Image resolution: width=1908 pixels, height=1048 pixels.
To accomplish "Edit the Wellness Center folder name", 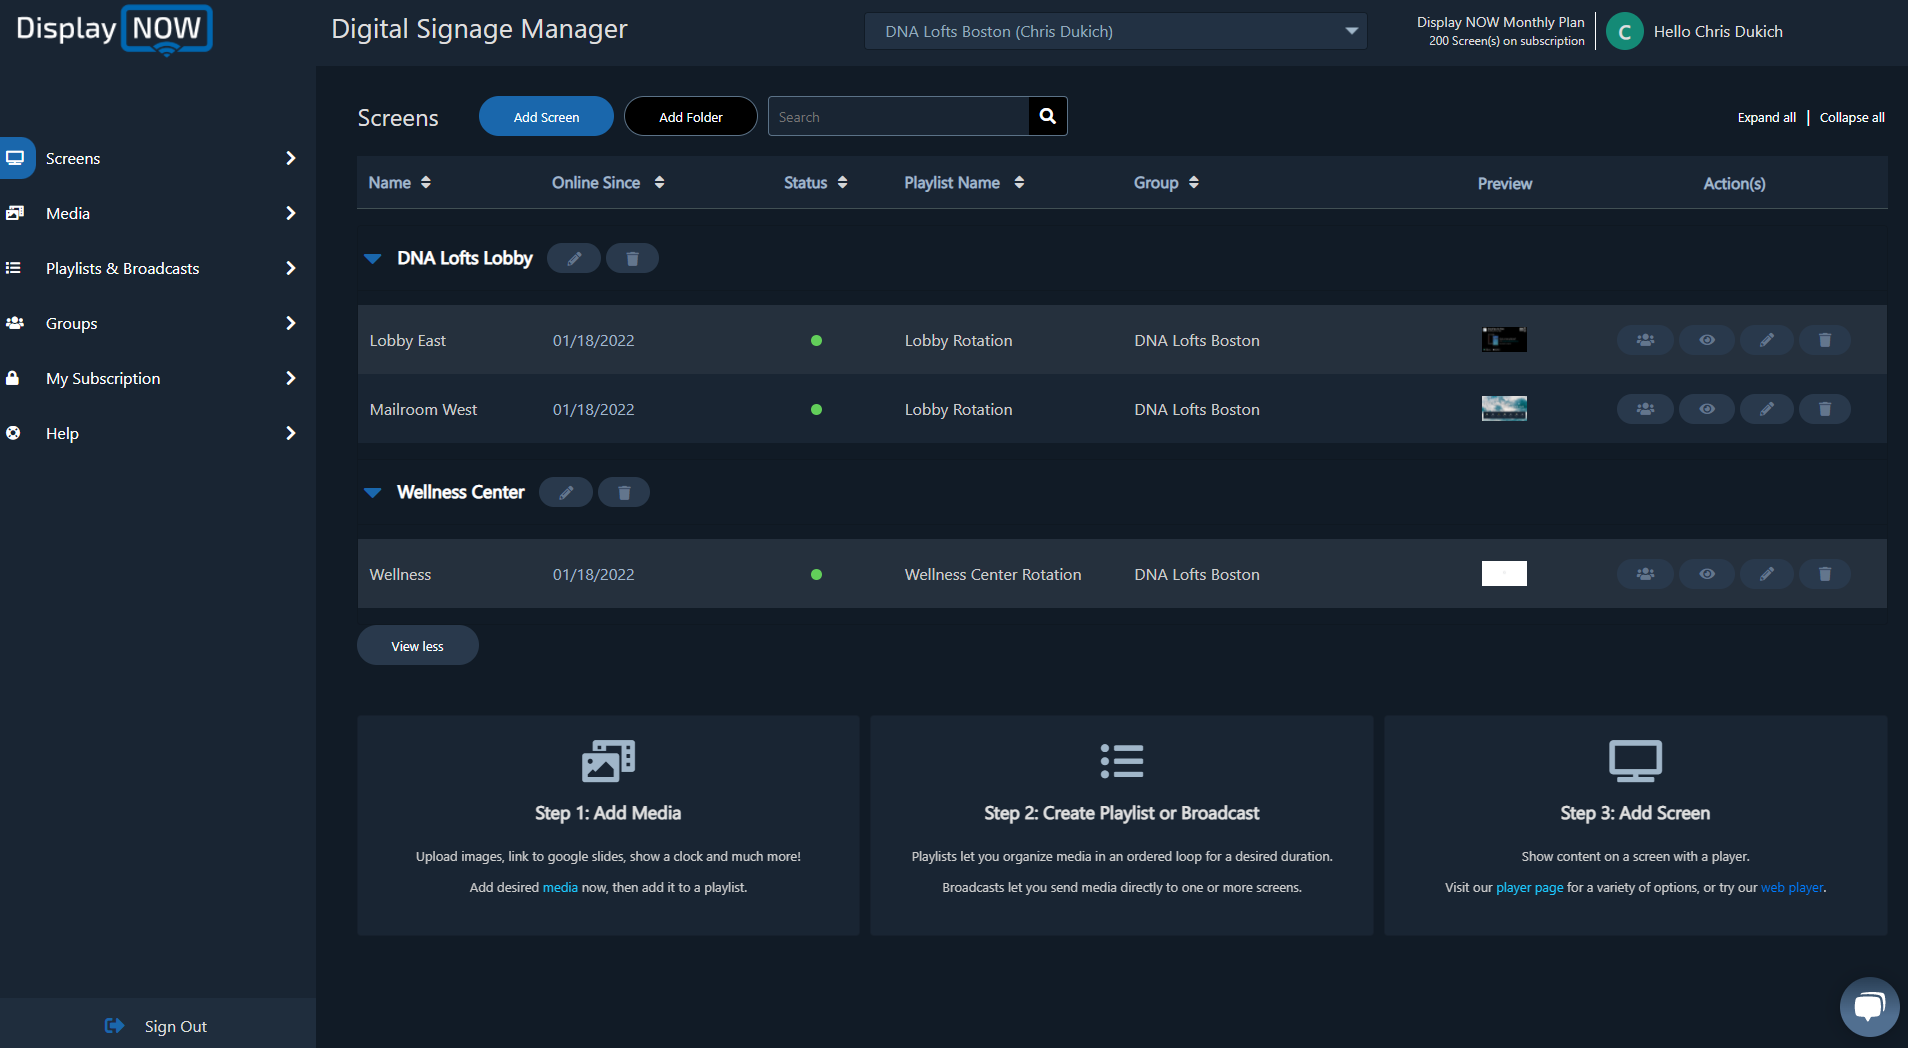I will (x=566, y=492).
